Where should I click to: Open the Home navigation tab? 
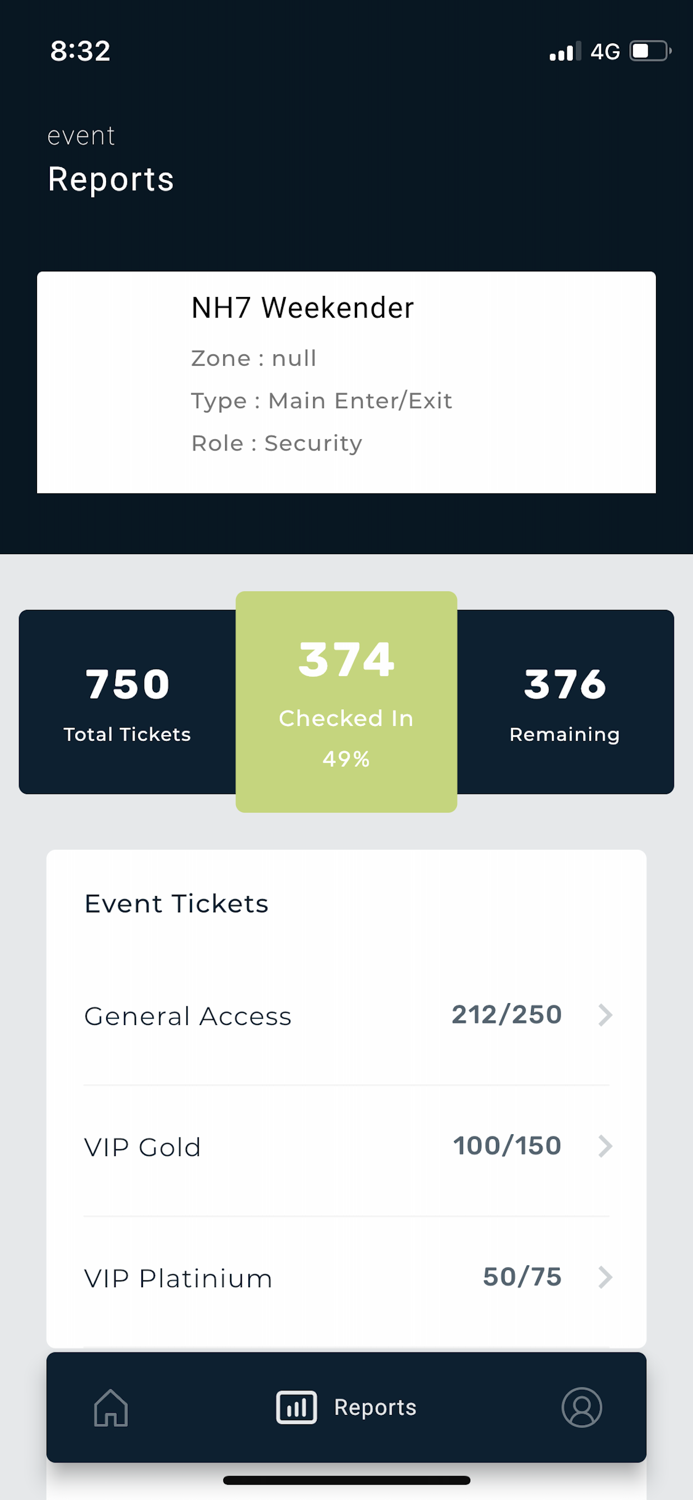[x=110, y=1407]
